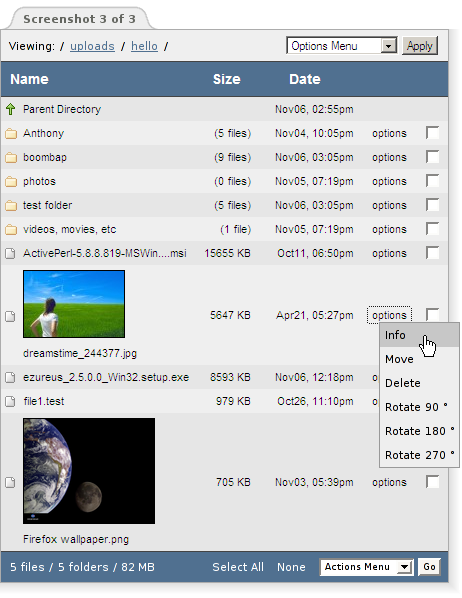Click the Screenshot 3 of 3 tab
Image resolution: width=462 pixels, height=598 pixels.
(79, 19)
